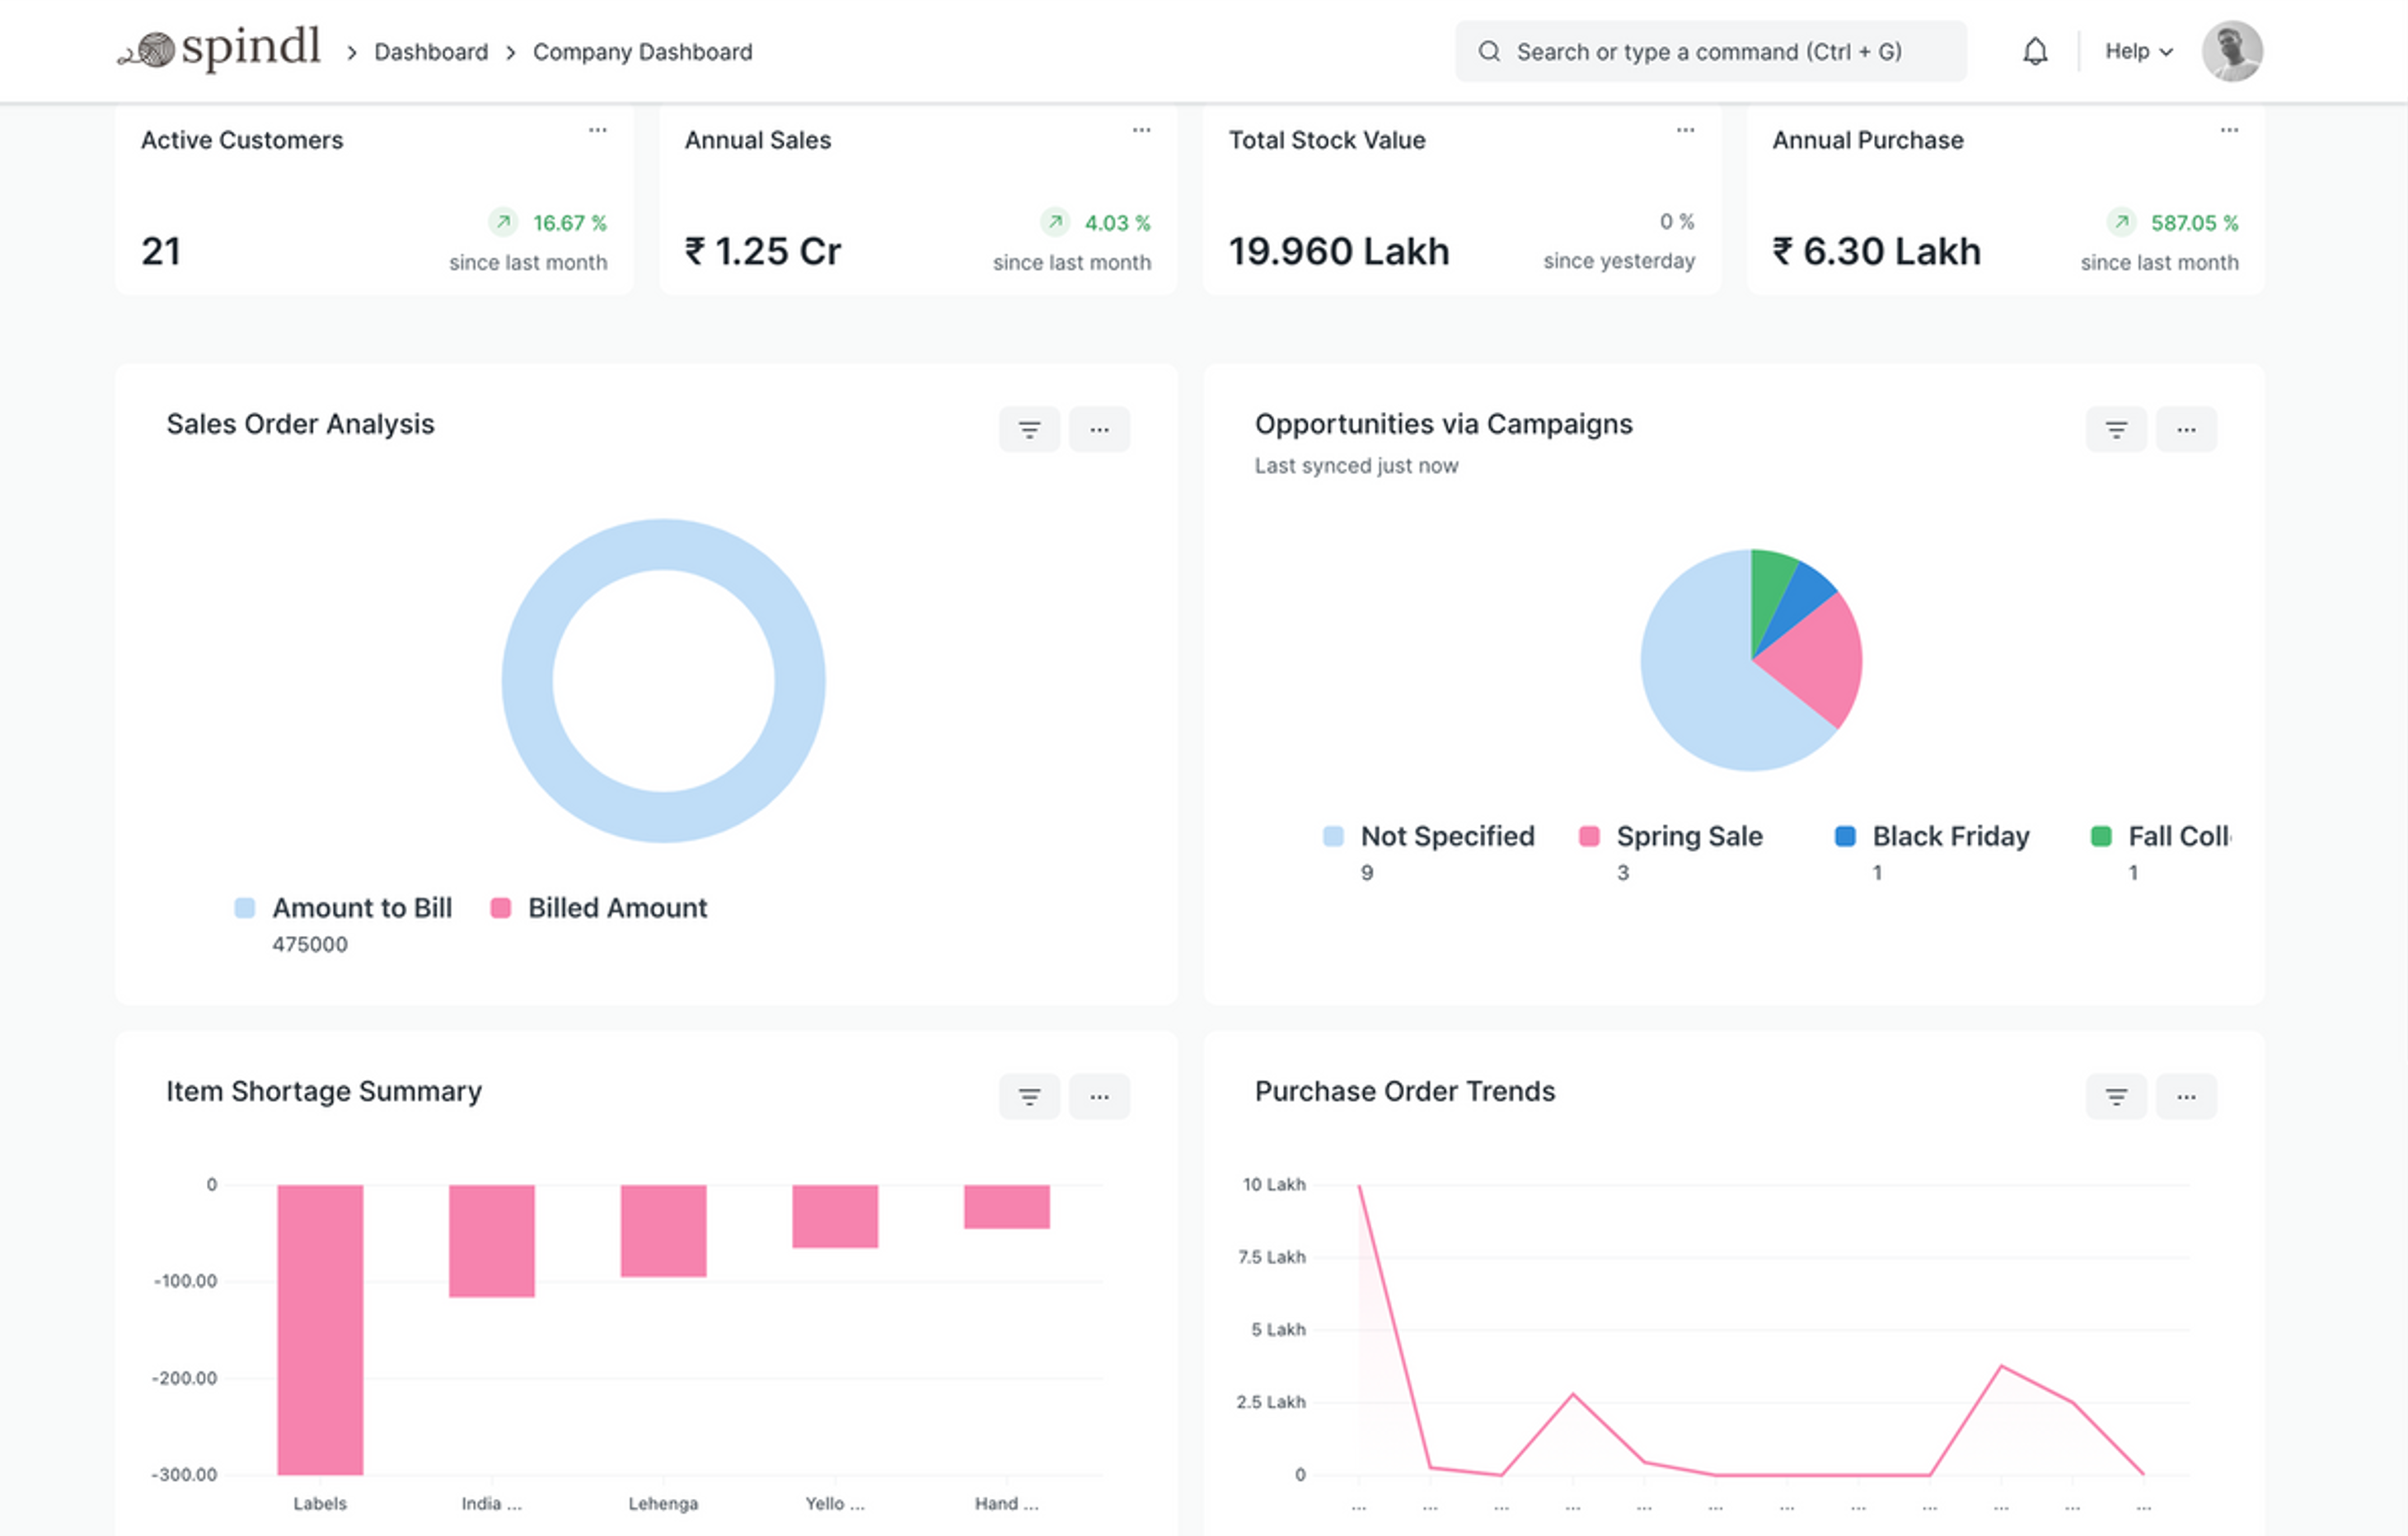Open the notifications bell
Screen dimensions: 2408x1536
pyautogui.click(x=2034, y=51)
